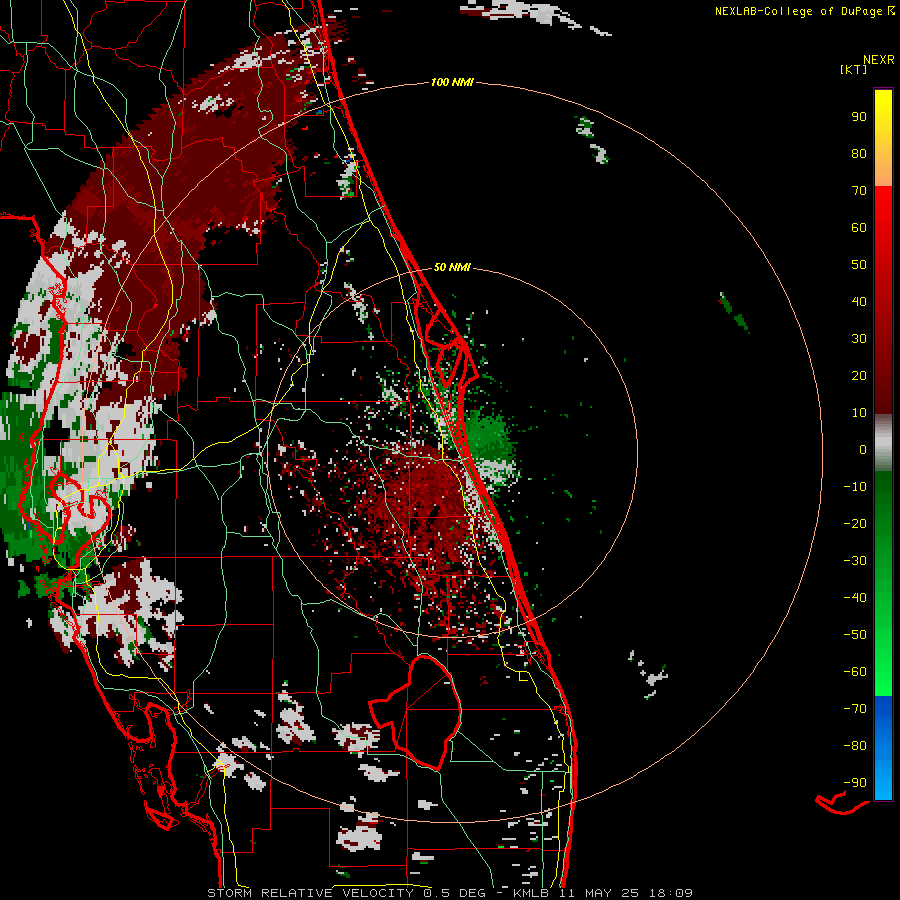Click the -10 value on the velocity scale

[x=855, y=487]
